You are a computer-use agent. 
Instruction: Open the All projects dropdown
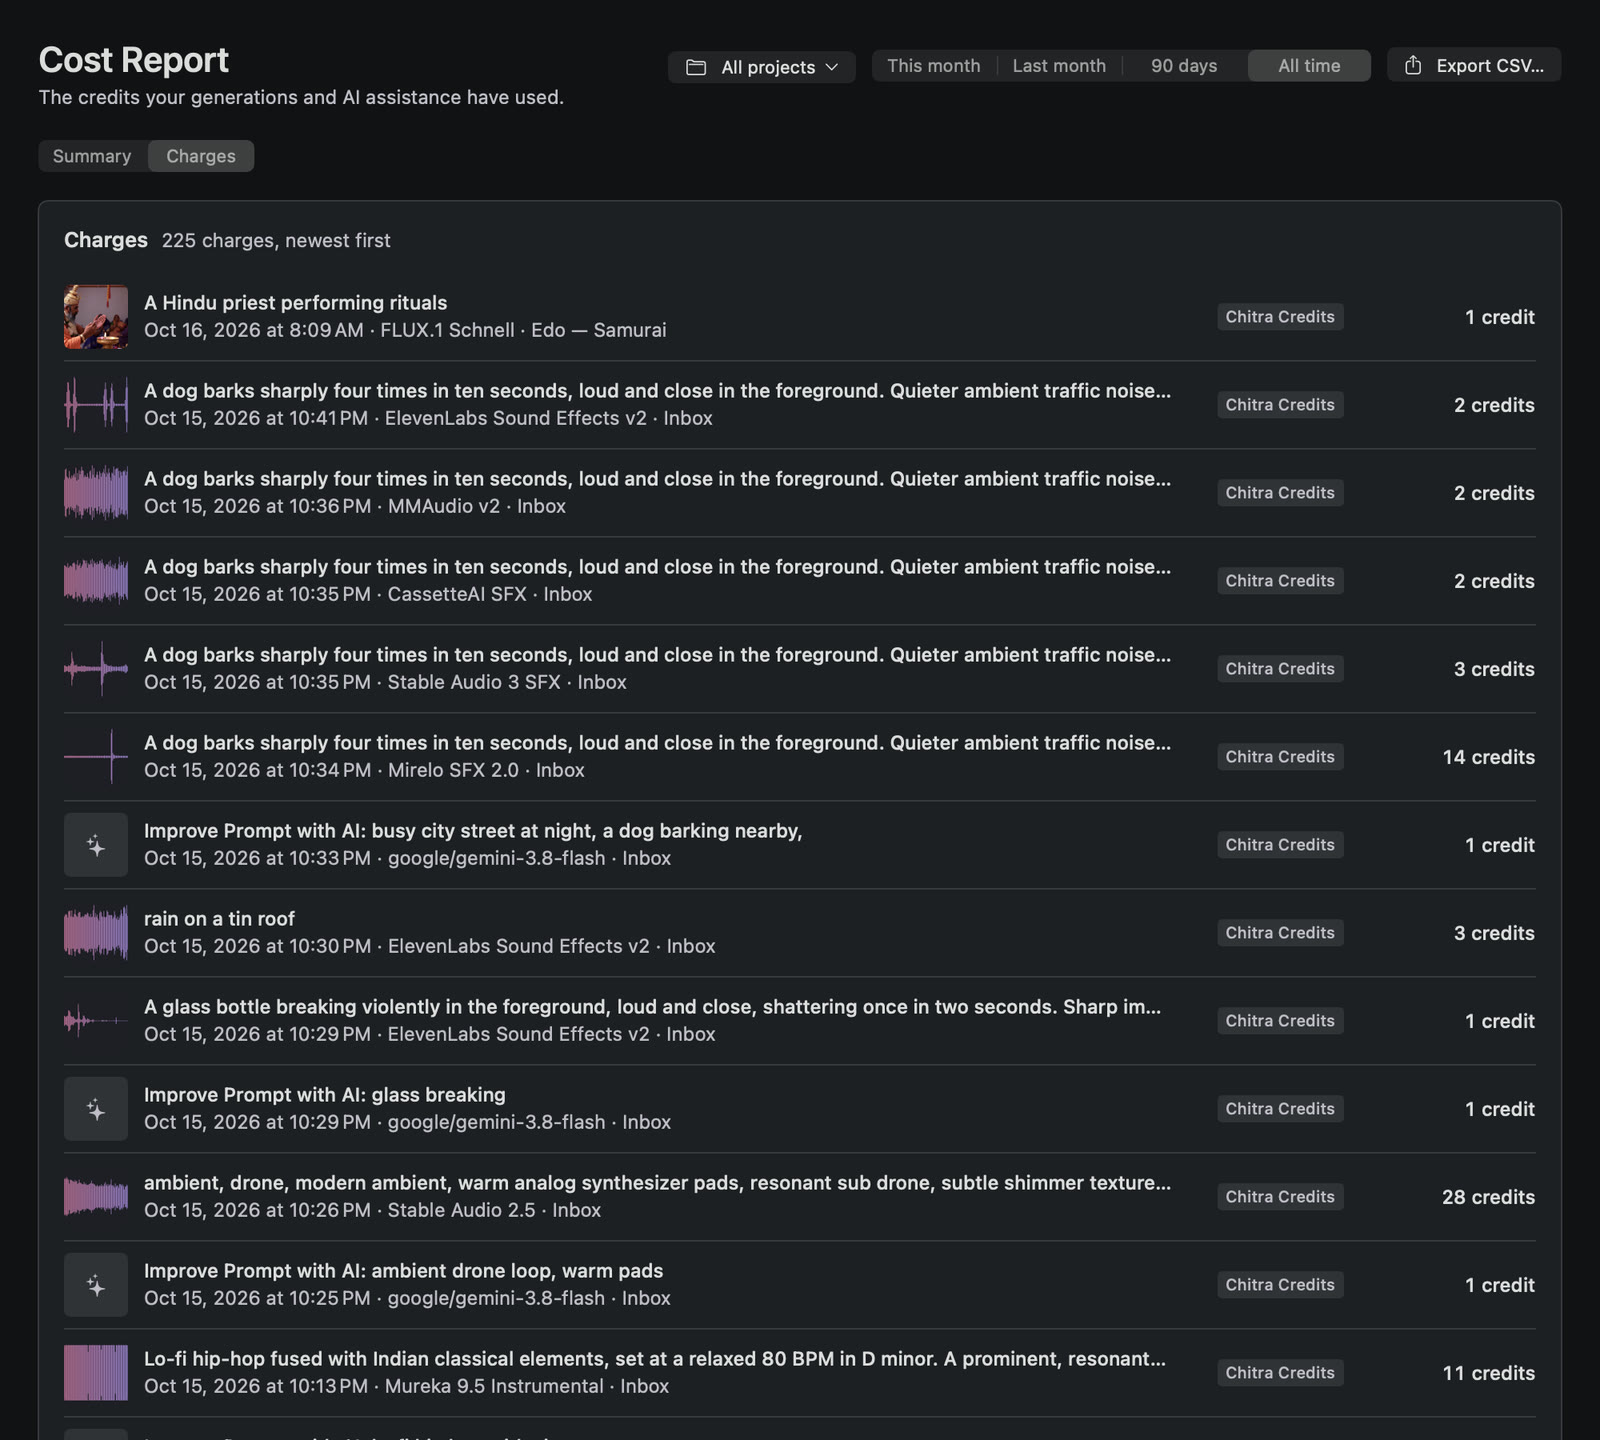pos(762,67)
